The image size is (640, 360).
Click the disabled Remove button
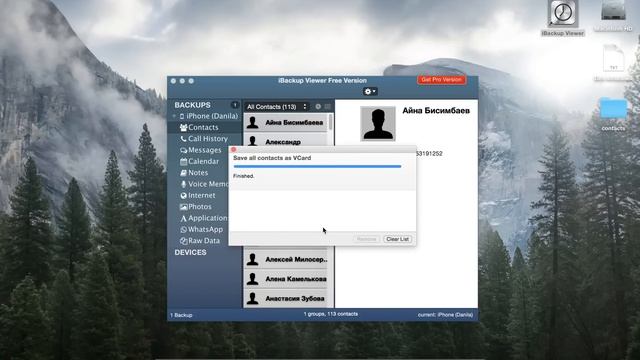click(x=367, y=239)
